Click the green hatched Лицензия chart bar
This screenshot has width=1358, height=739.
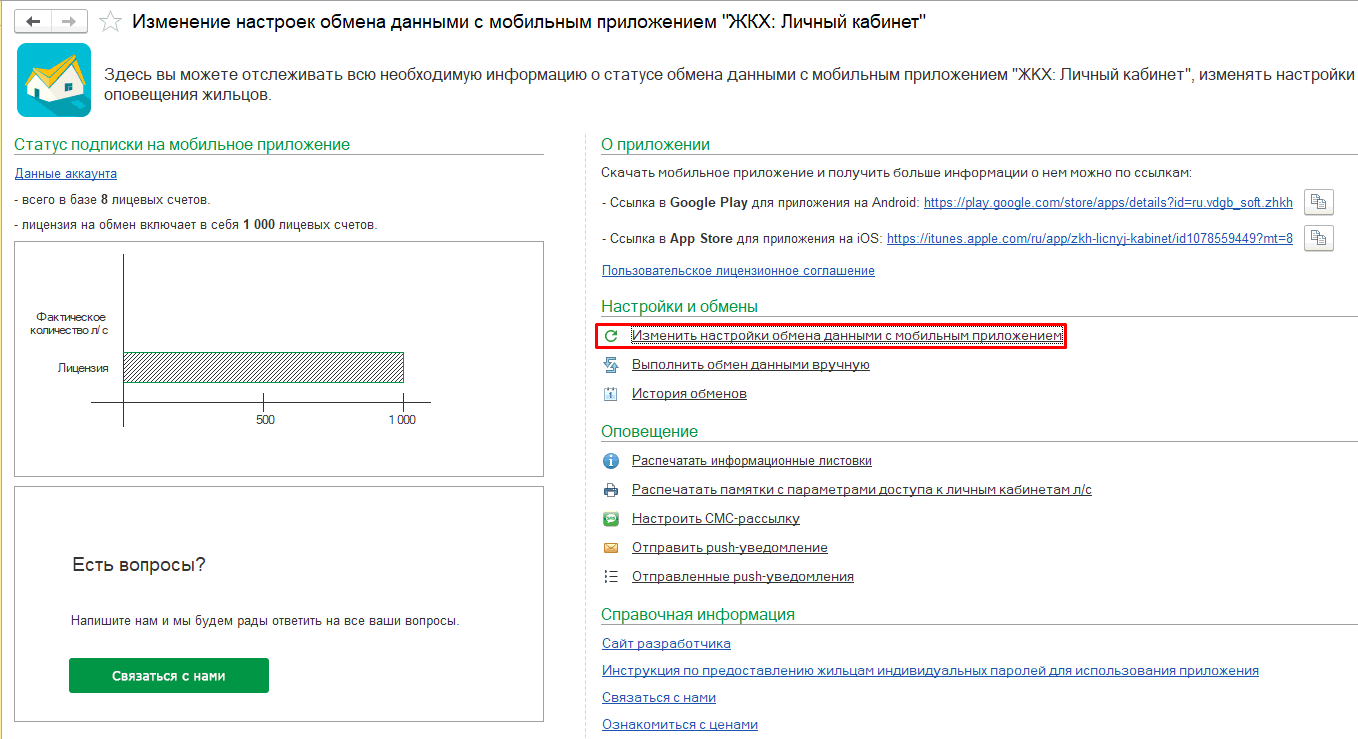point(263,367)
